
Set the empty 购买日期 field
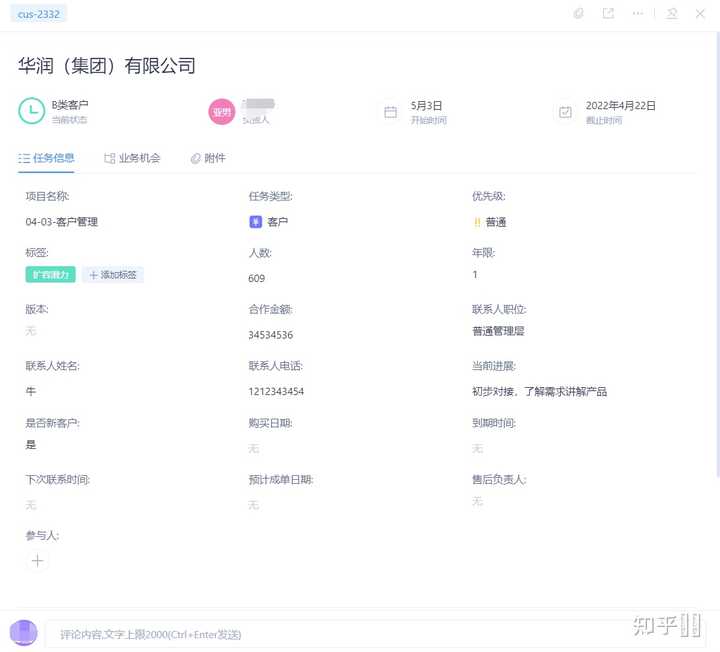coord(254,448)
